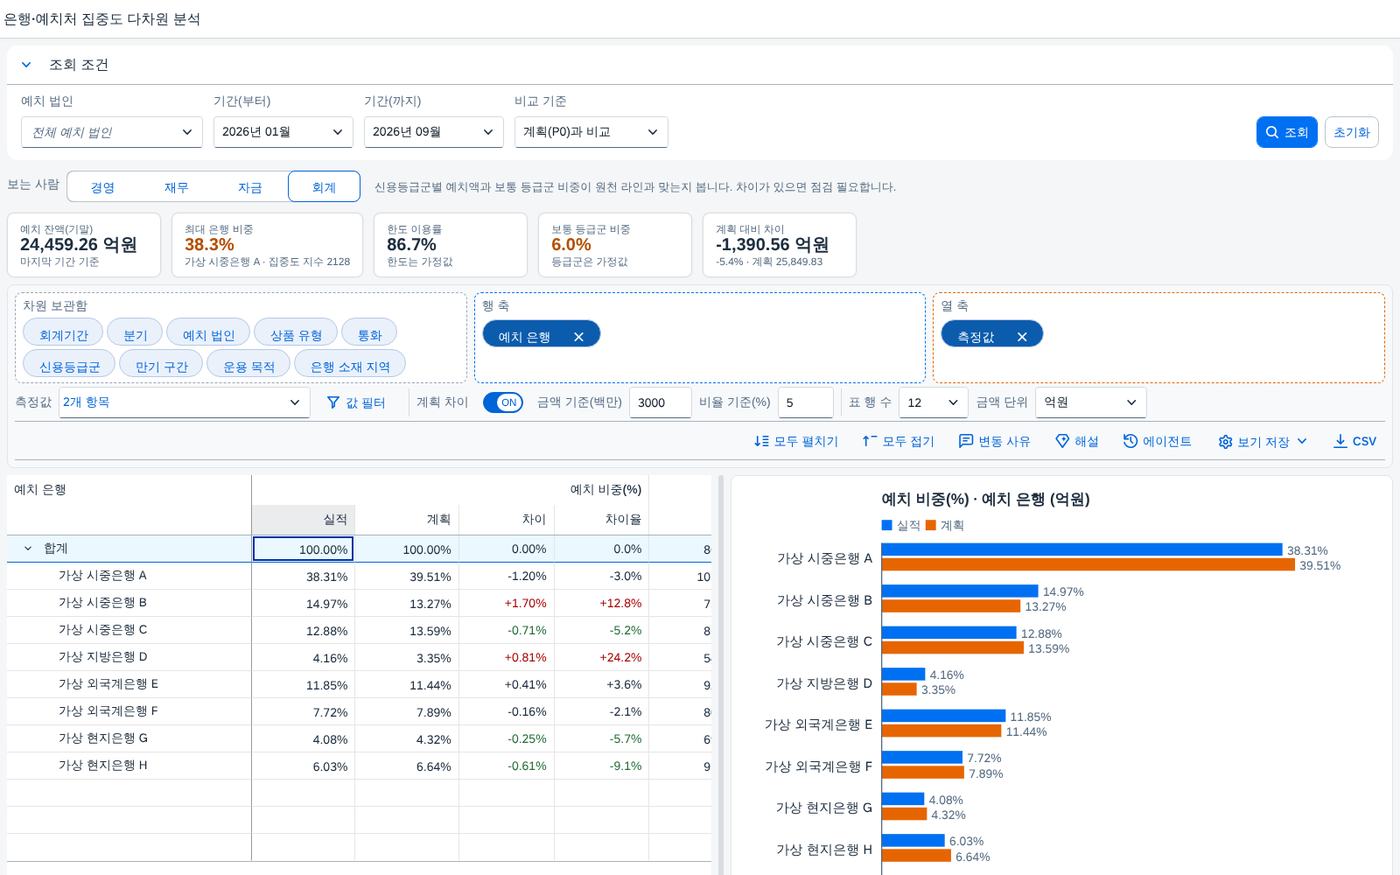The width and height of the screenshot is (1400, 875).
Task: Open the 표 행 수 dropdown
Action: tap(933, 402)
